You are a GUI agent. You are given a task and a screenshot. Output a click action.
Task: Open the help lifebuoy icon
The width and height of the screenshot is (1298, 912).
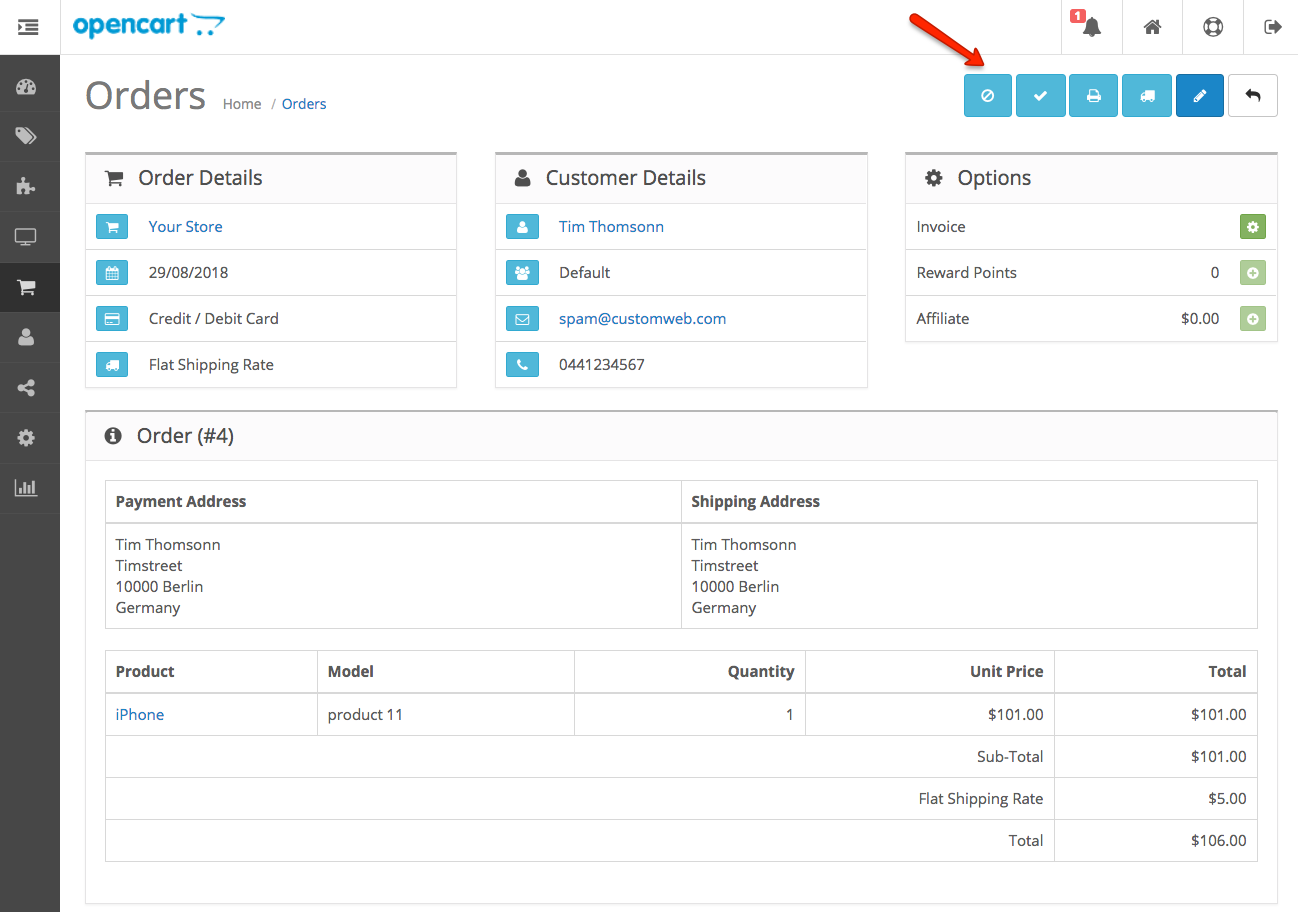tap(1212, 27)
